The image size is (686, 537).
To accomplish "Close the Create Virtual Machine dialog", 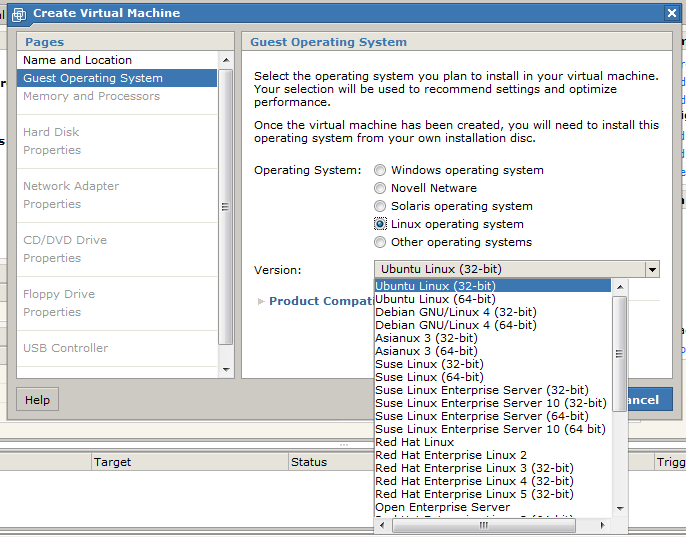I will (x=672, y=13).
